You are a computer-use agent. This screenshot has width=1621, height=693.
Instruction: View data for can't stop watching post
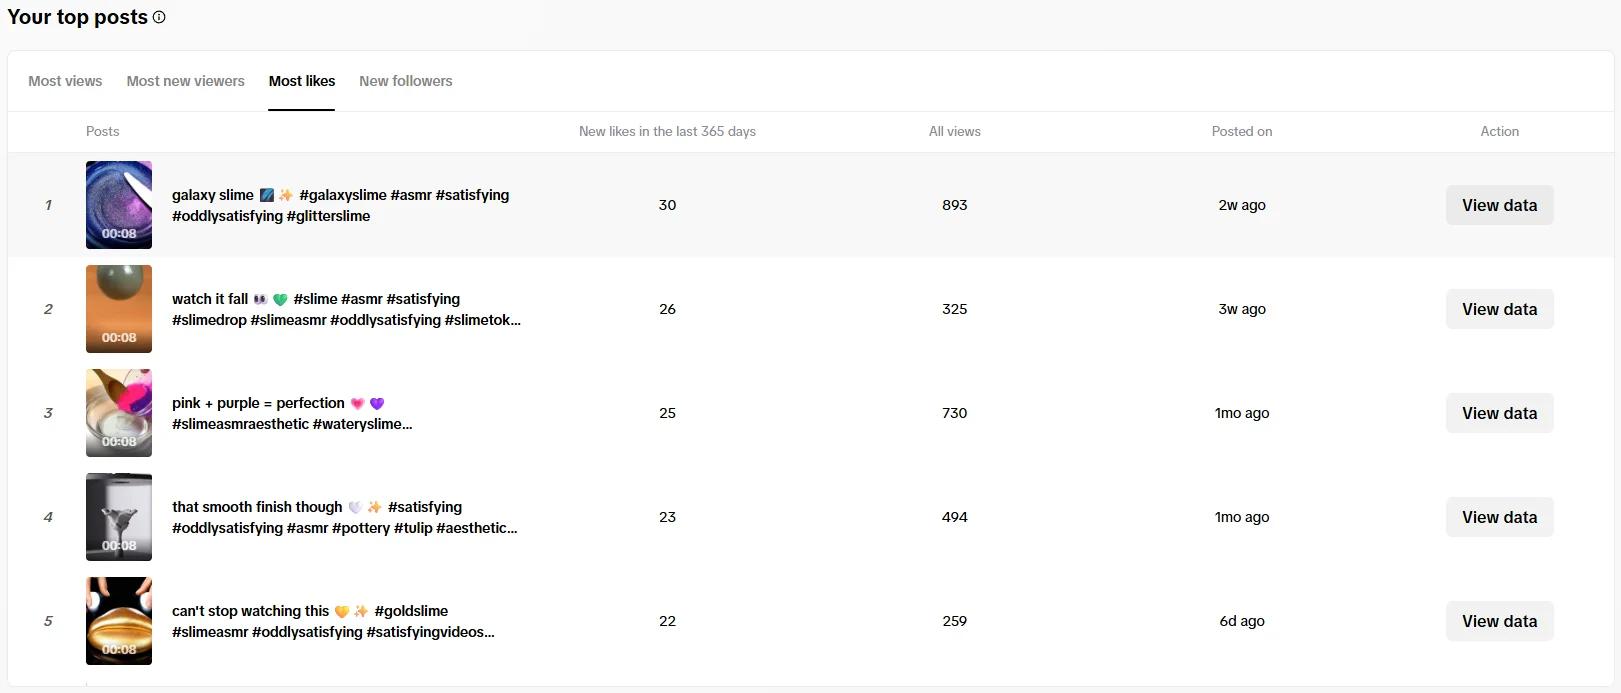coord(1499,621)
